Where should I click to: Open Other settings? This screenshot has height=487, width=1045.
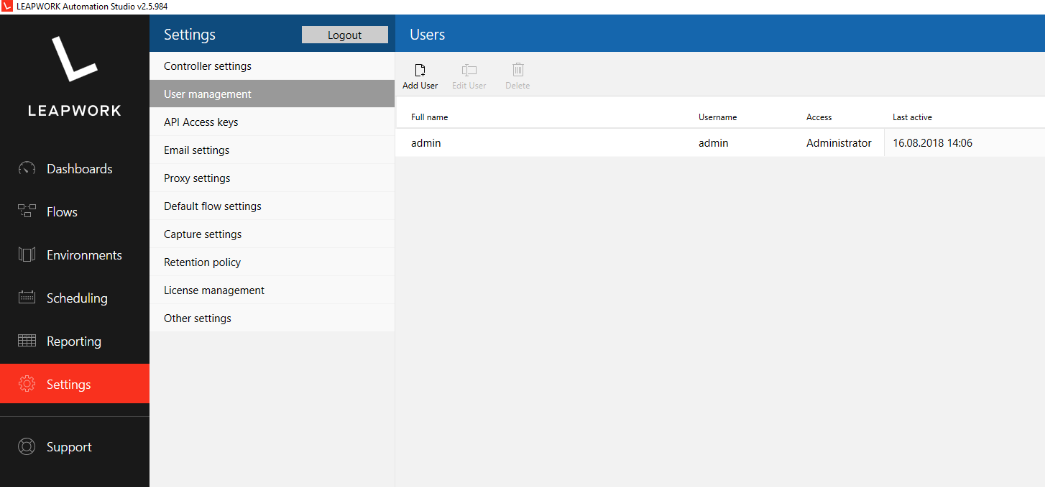tap(272, 318)
